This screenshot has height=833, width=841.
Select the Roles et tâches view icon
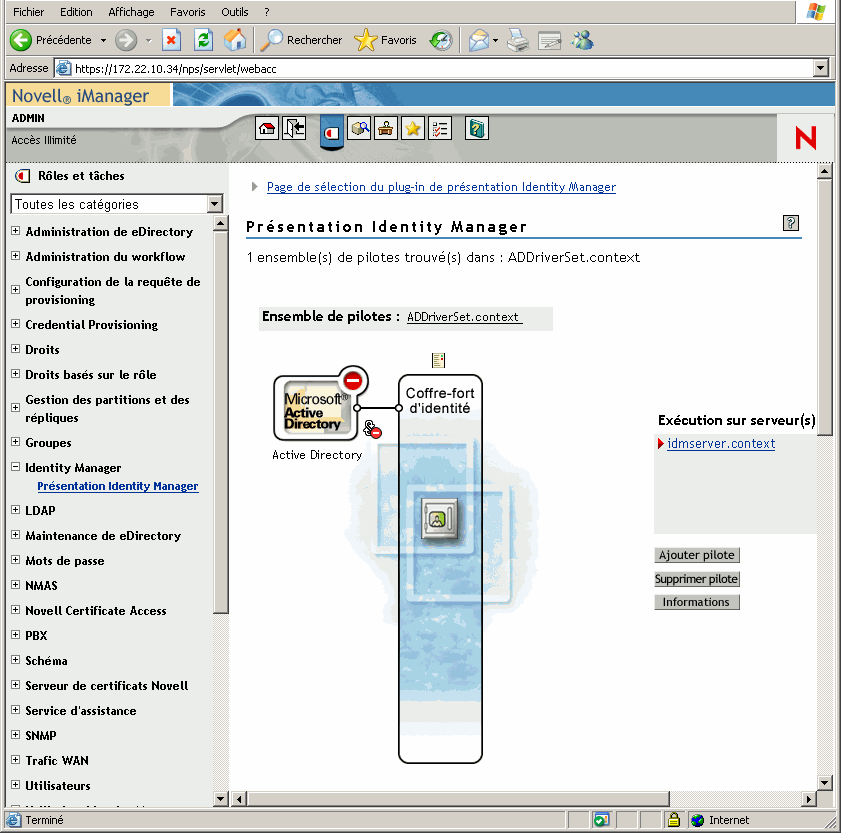[331, 131]
